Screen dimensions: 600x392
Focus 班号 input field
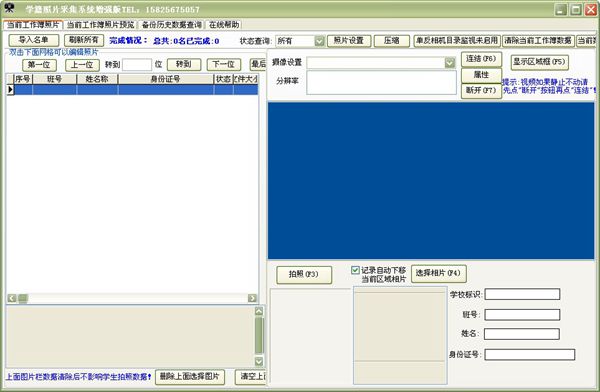coord(522,315)
